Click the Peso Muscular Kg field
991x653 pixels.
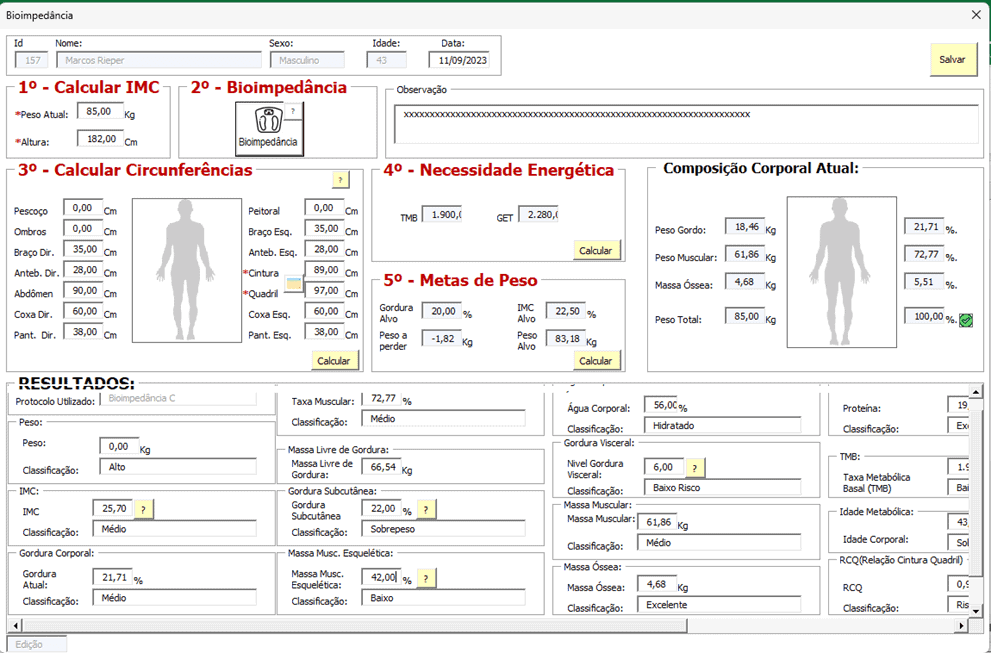coord(745,254)
